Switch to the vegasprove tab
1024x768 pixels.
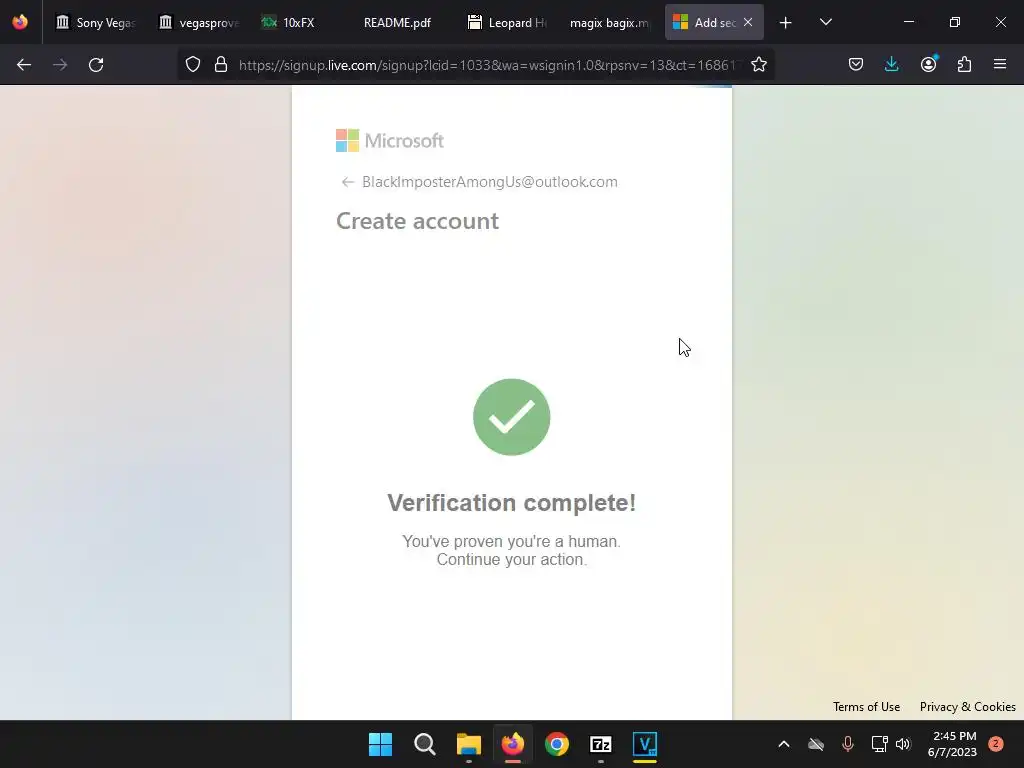199,23
